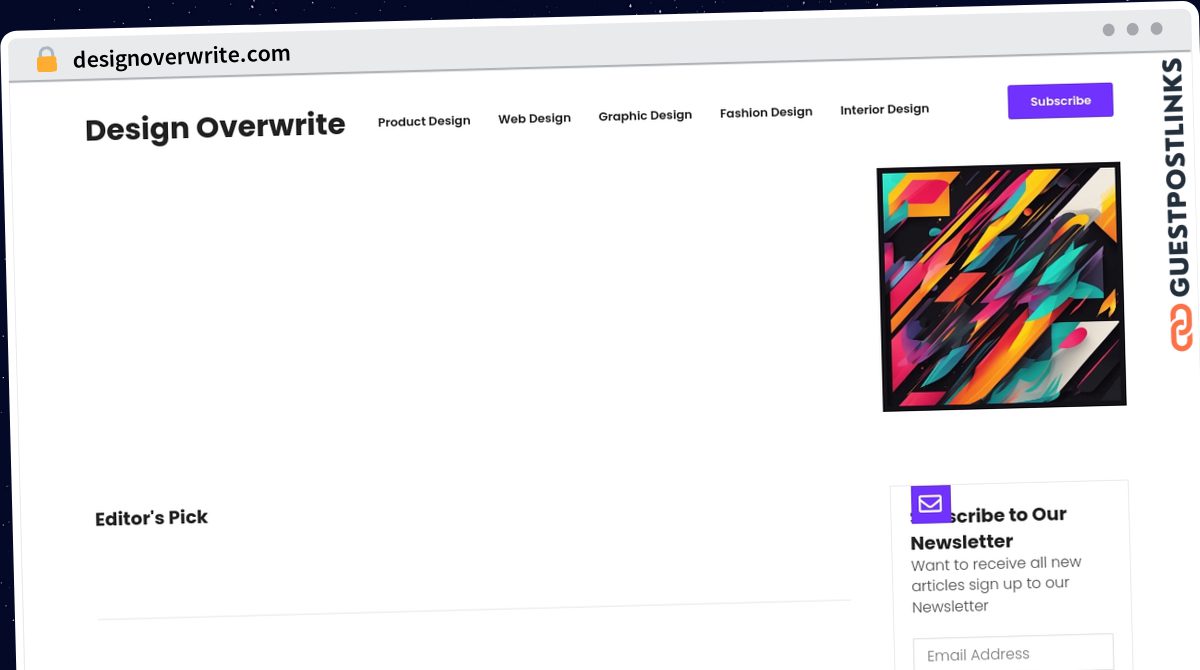Viewport: 1200px width, 670px height.
Task: Open the Web Design menu item
Action: [x=535, y=118]
